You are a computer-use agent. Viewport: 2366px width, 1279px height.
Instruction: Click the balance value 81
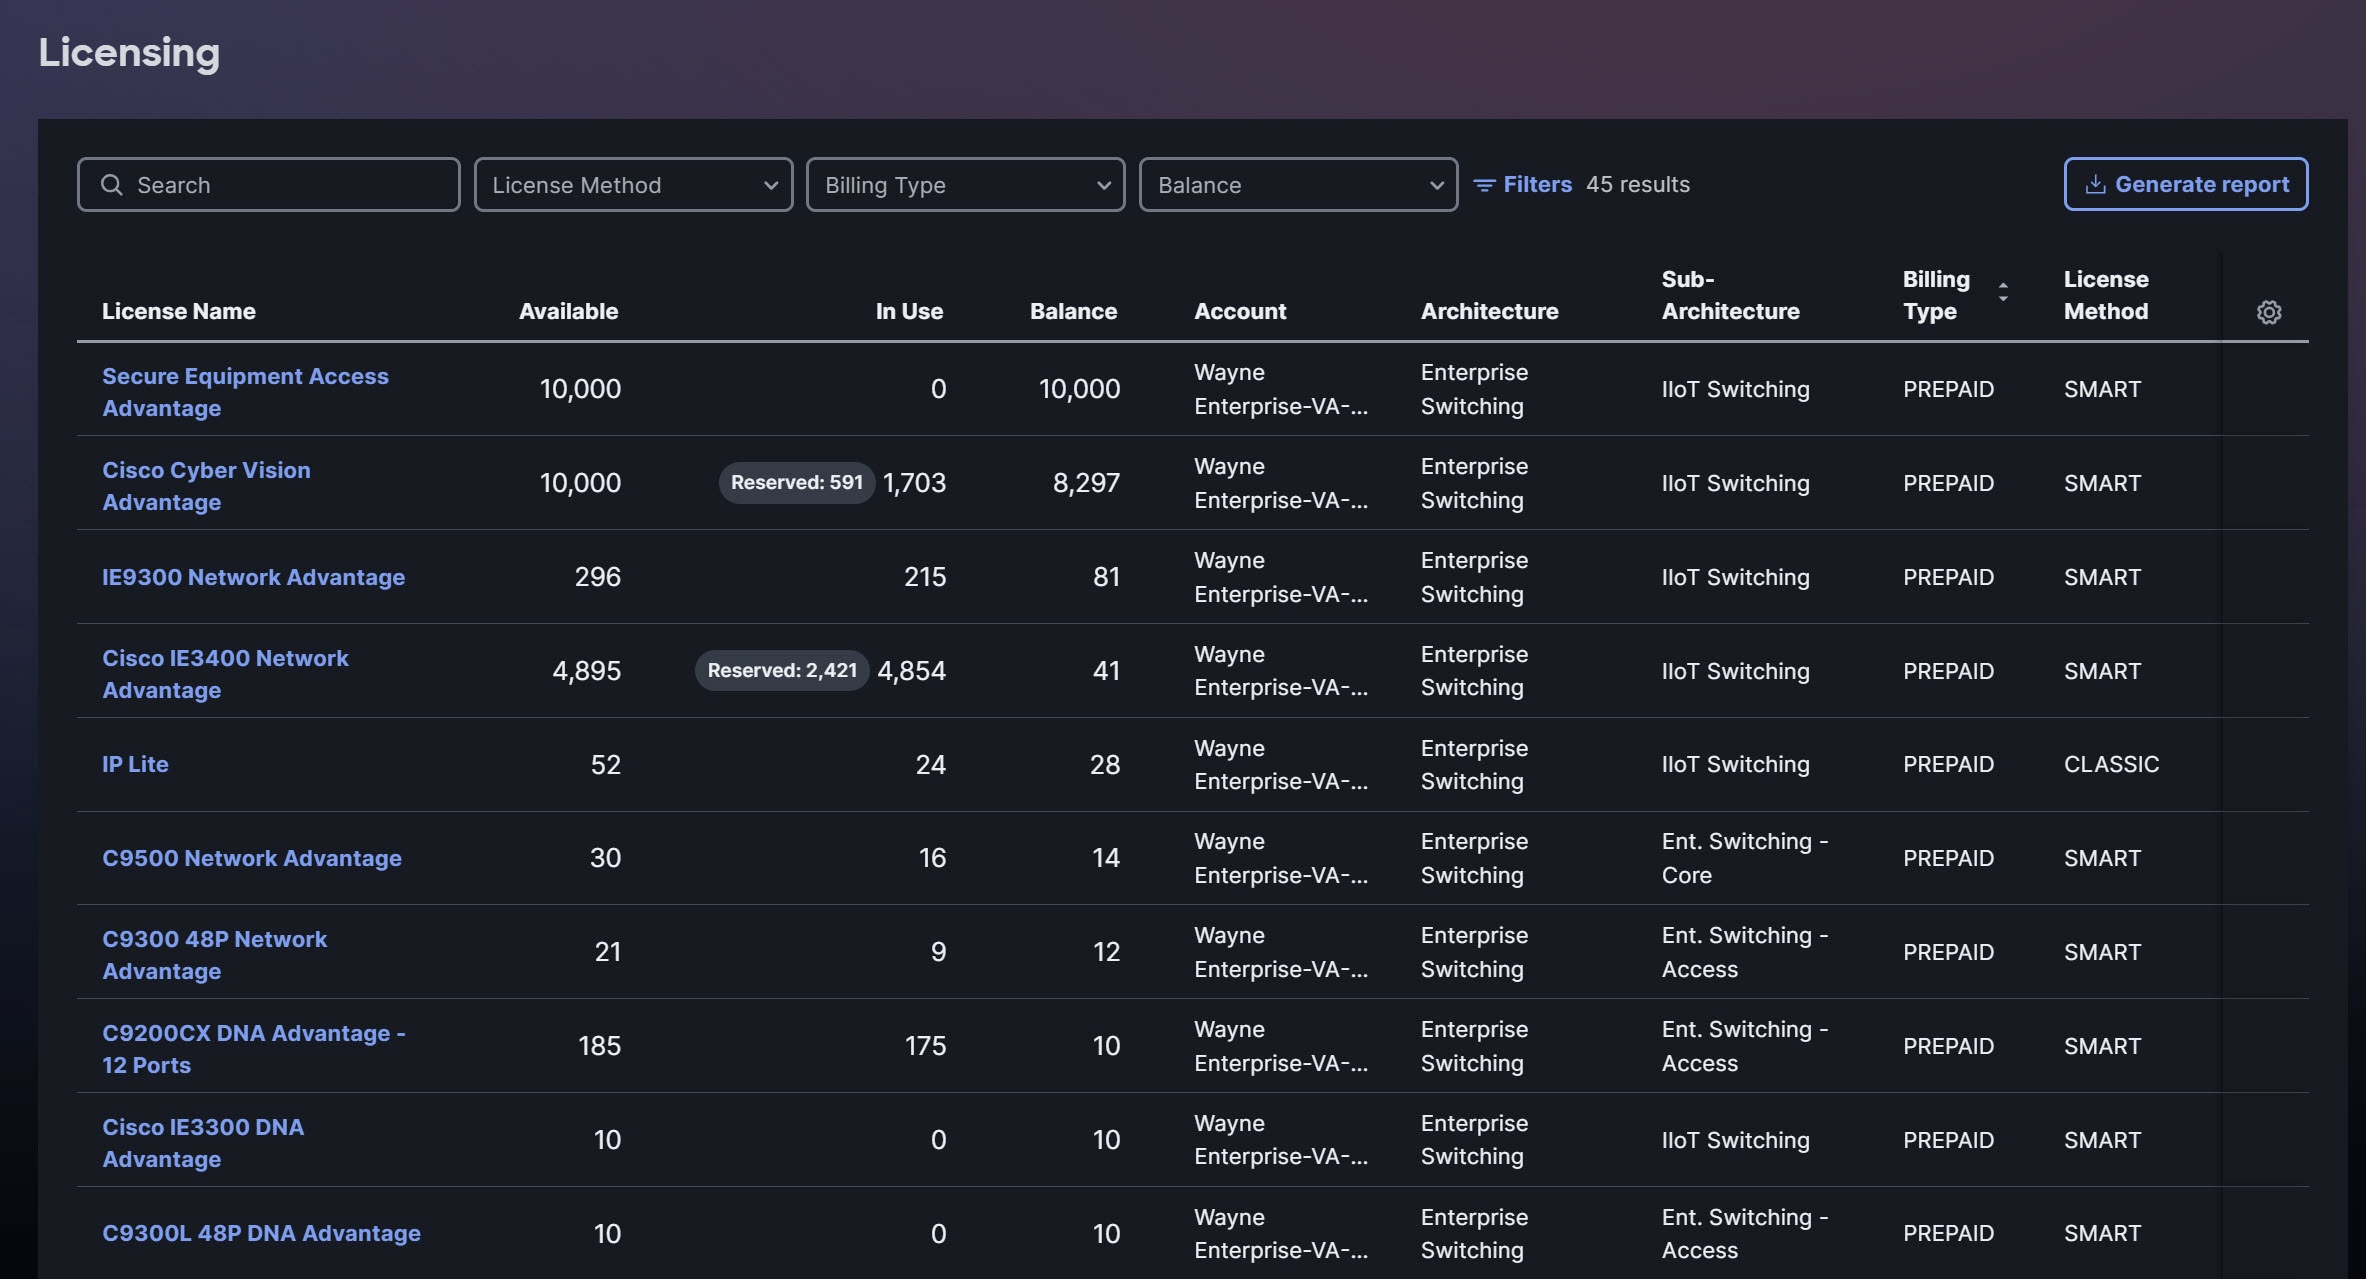coord(1106,577)
